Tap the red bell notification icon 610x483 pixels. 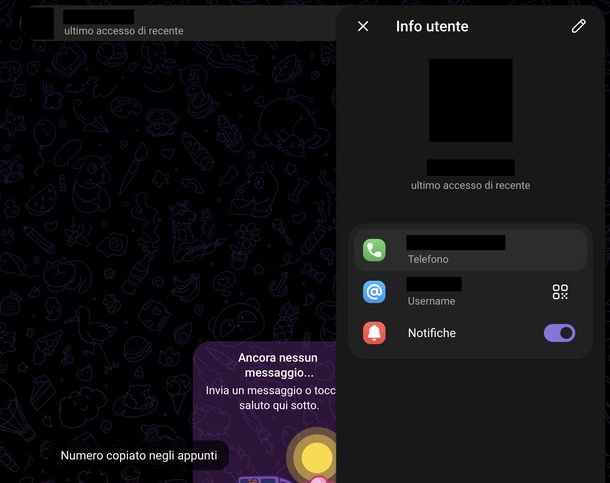coord(374,333)
